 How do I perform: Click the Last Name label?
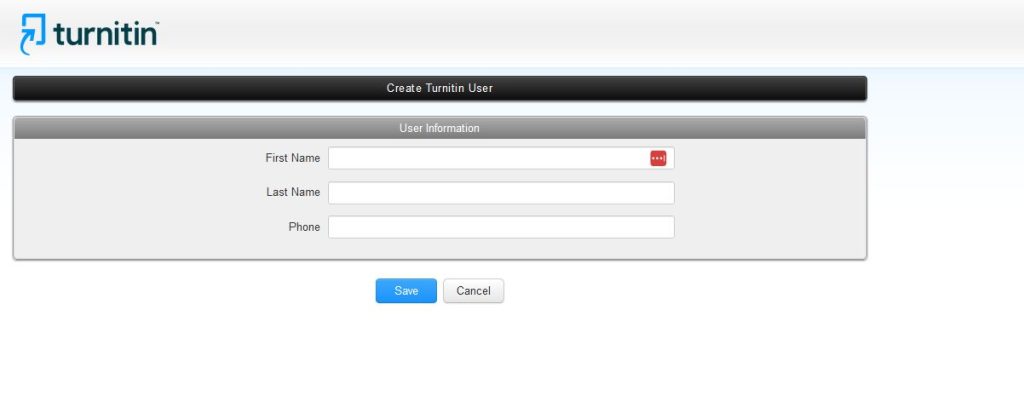(x=292, y=193)
